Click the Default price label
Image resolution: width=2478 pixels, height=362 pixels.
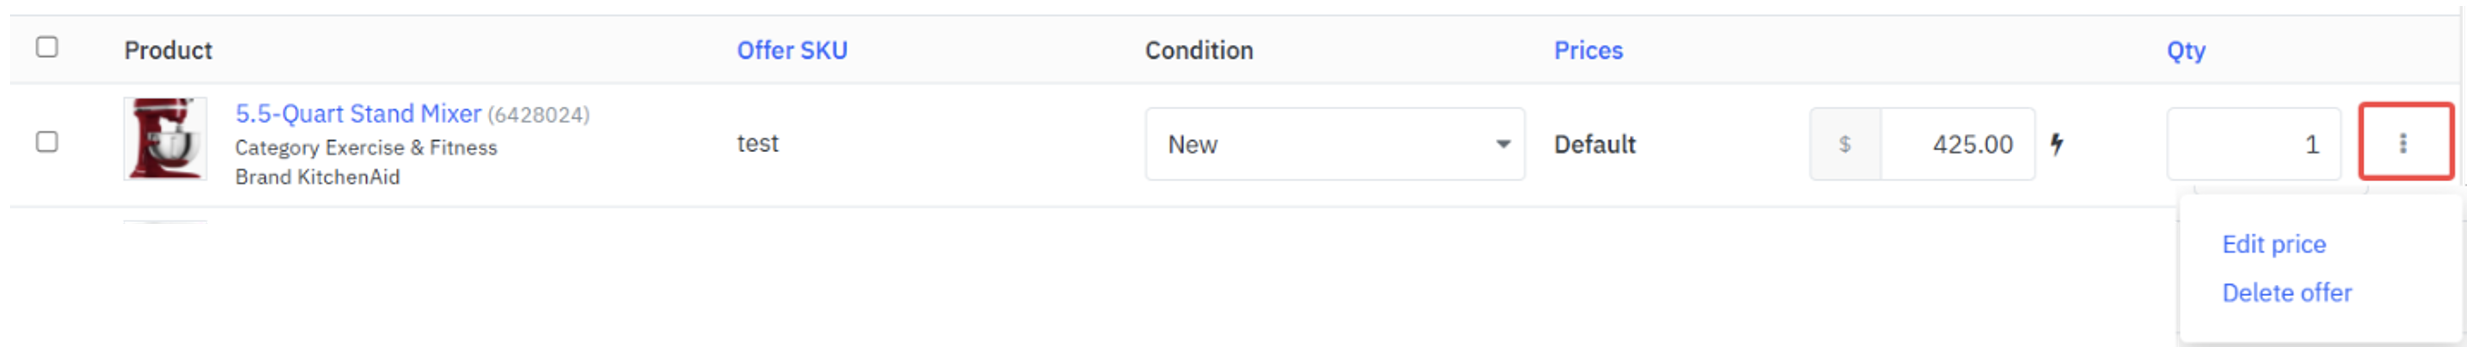point(1594,144)
